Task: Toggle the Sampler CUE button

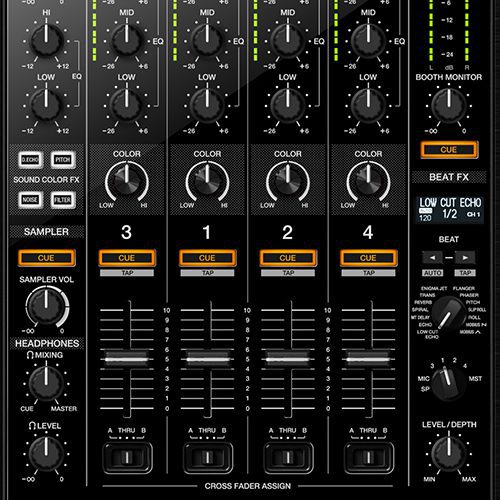Action: [46, 258]
